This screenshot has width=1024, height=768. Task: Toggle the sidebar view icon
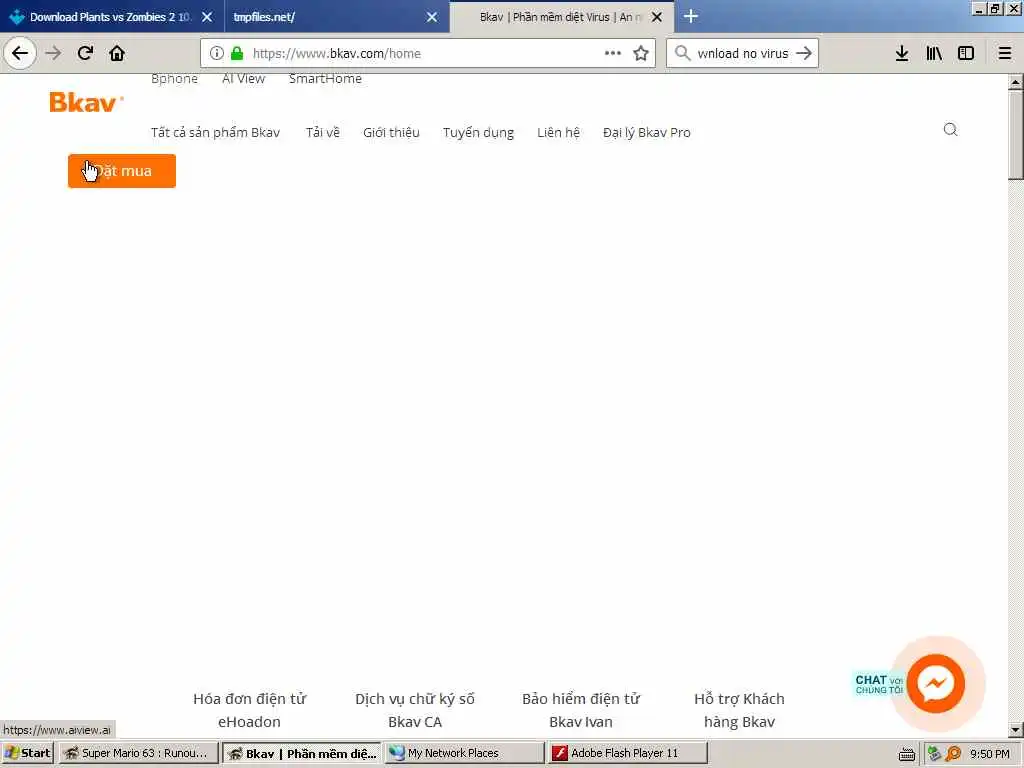click(x=966, y=53)
